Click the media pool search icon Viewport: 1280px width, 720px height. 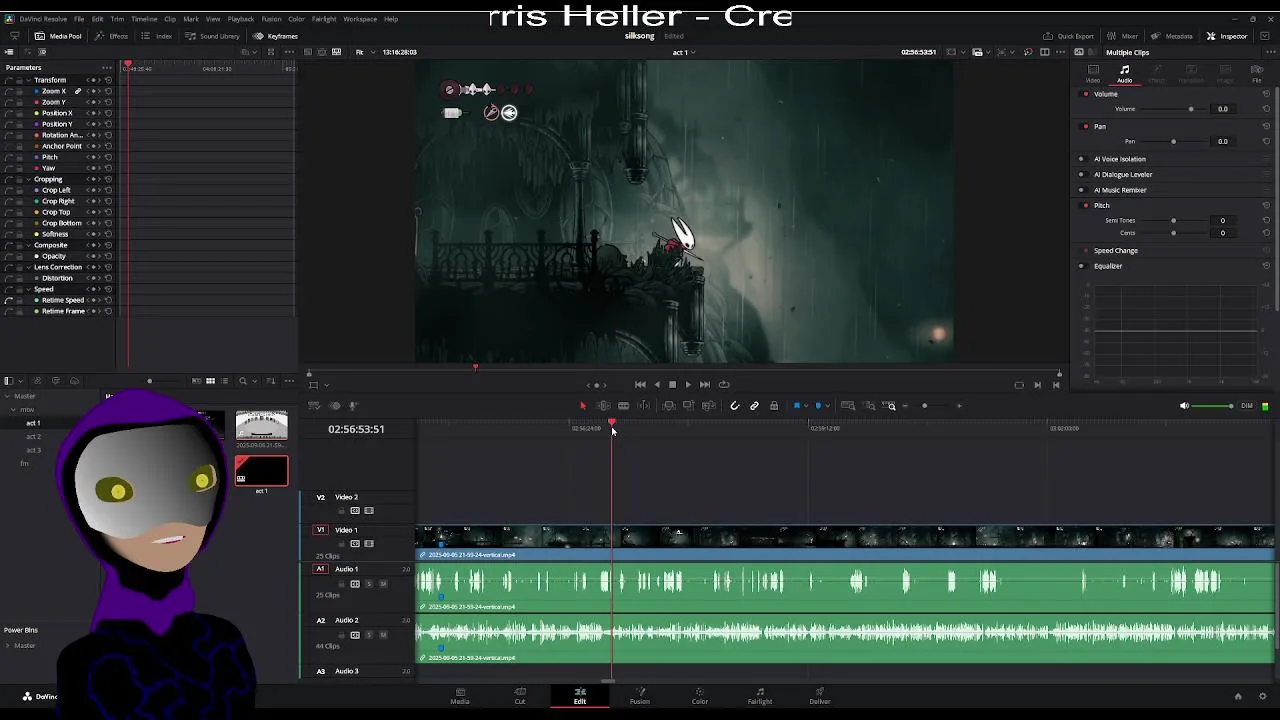click(242, 381)
